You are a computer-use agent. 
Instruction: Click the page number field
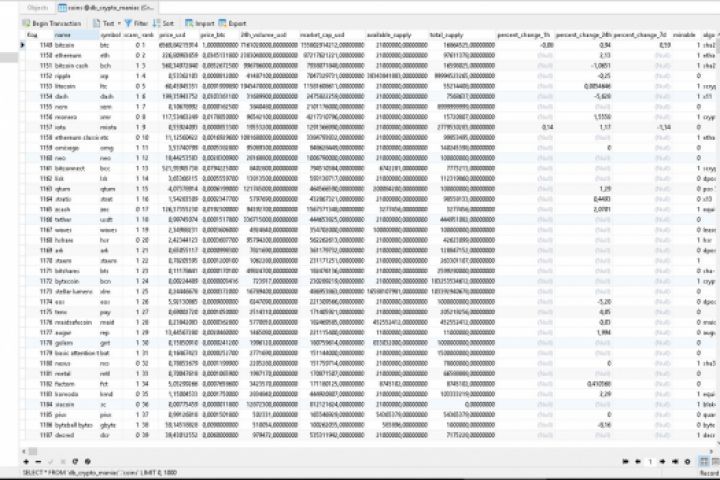(x=650, y=462)
